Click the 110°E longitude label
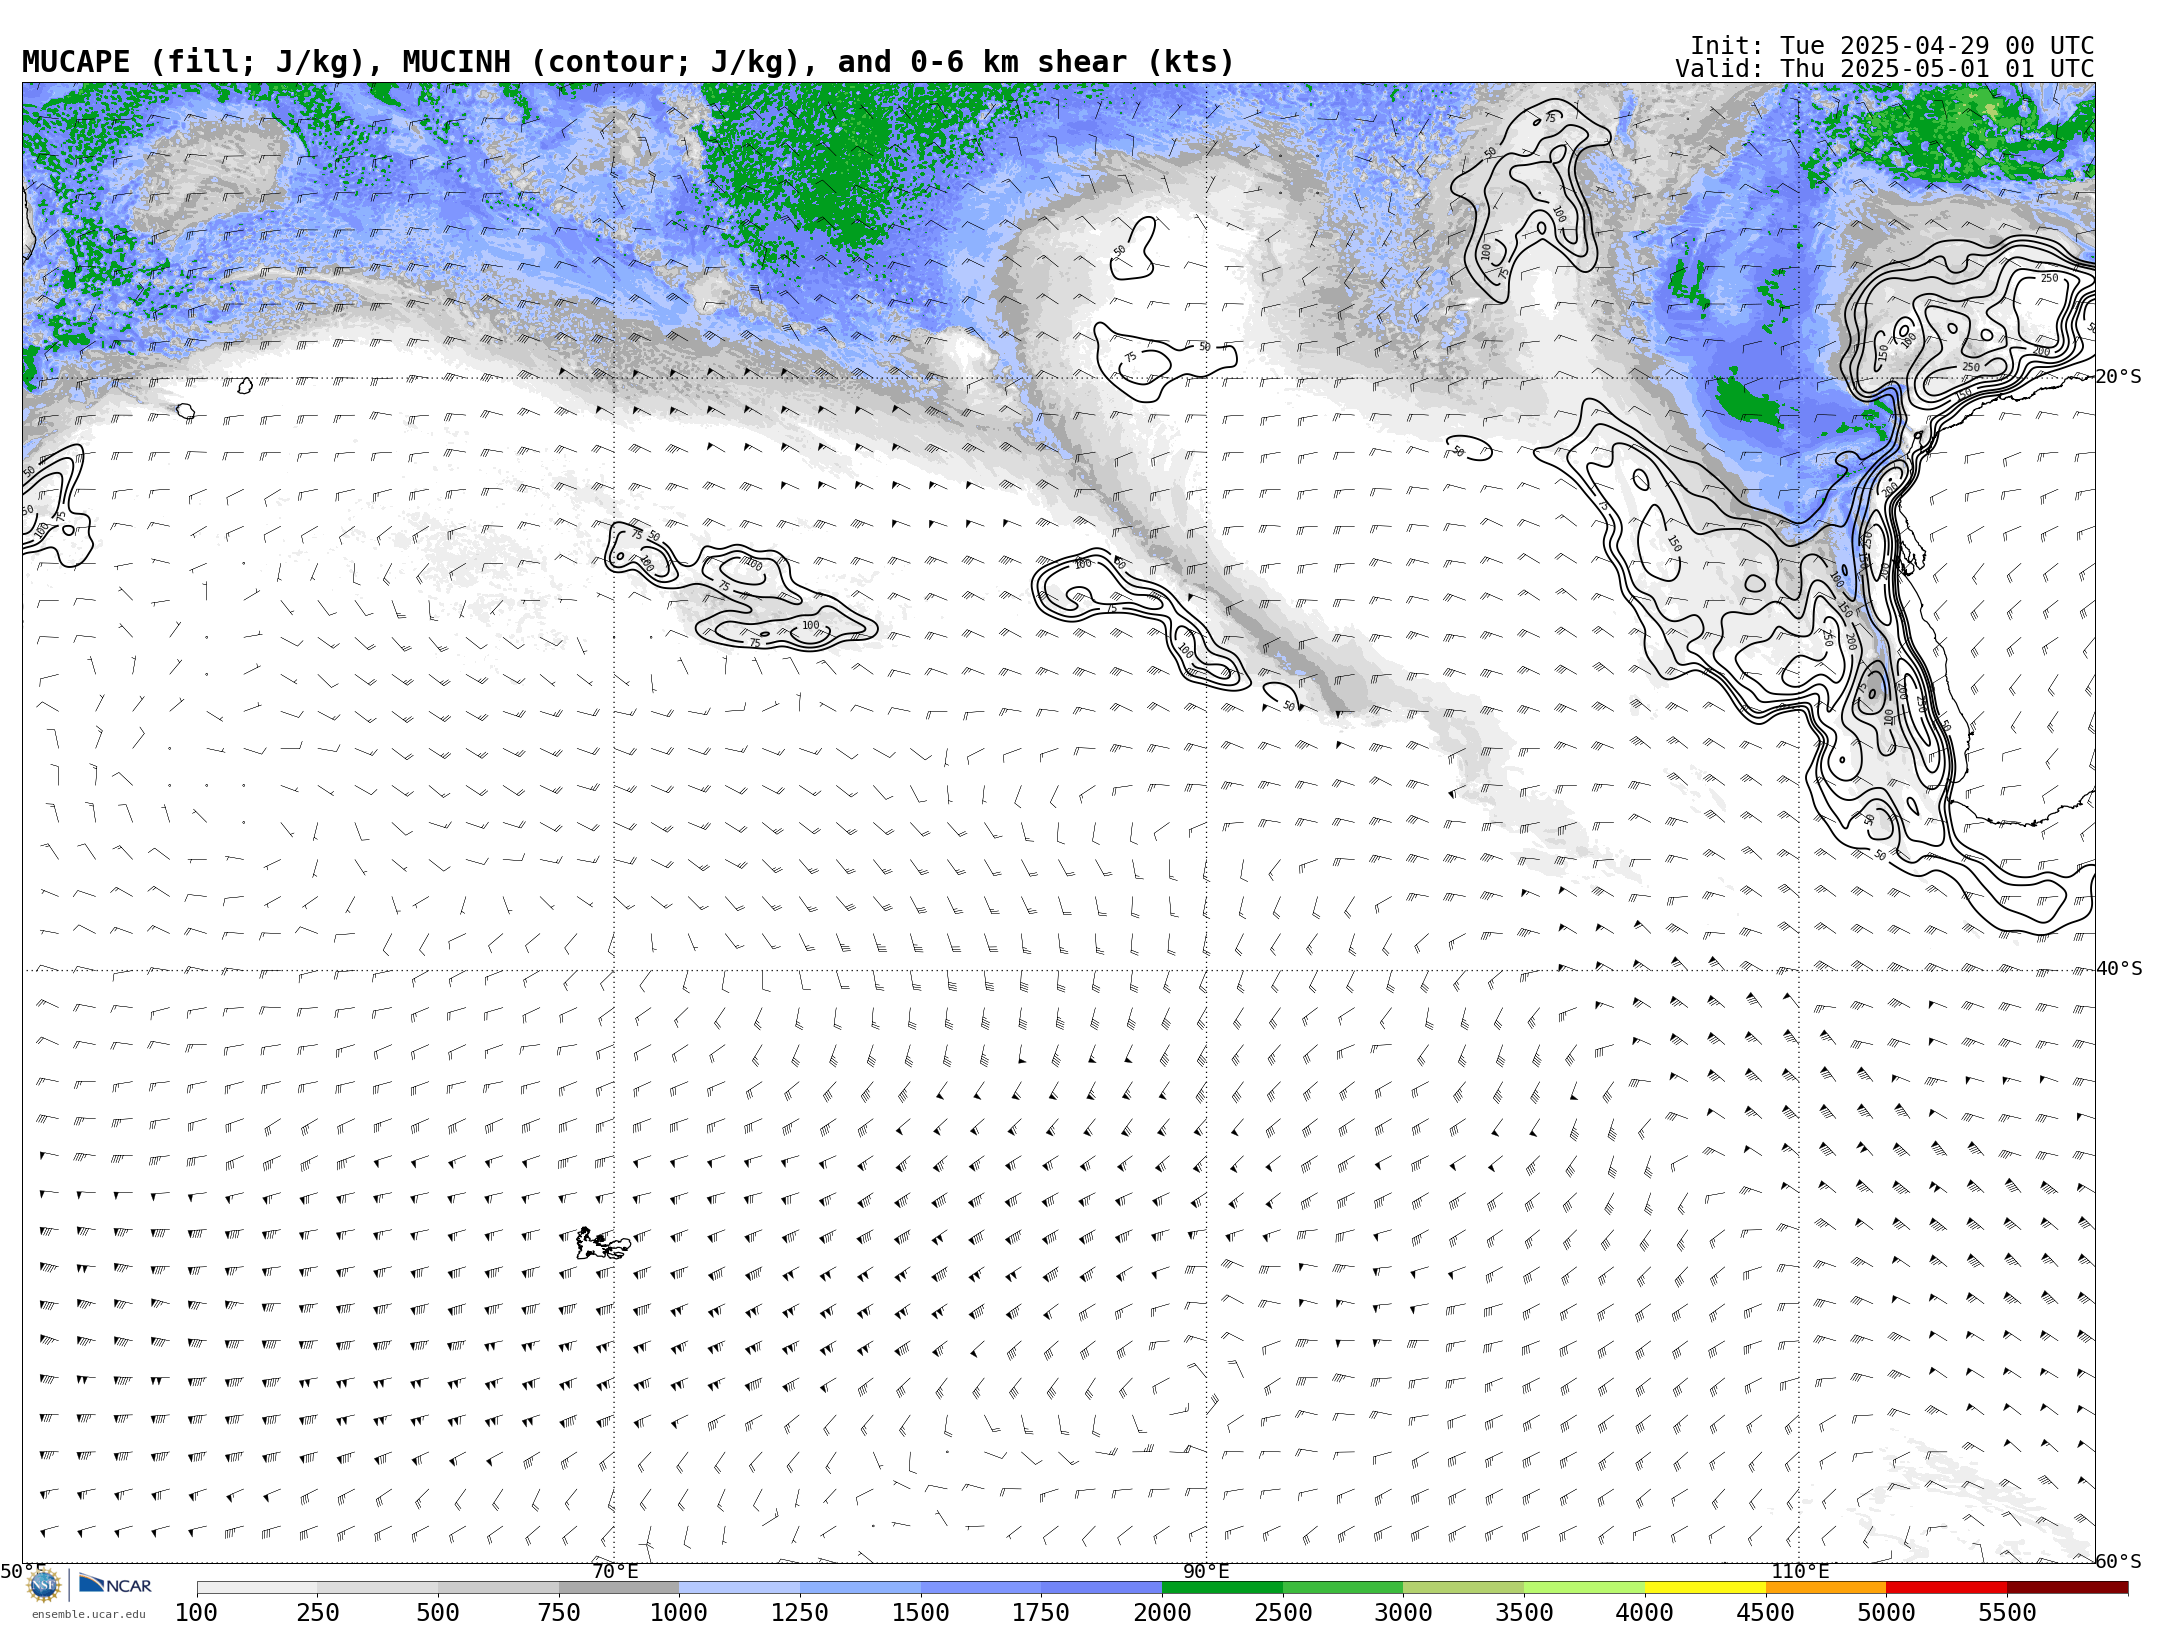This screenshot has width=2160, height=1626. tap(1800, 1571)
